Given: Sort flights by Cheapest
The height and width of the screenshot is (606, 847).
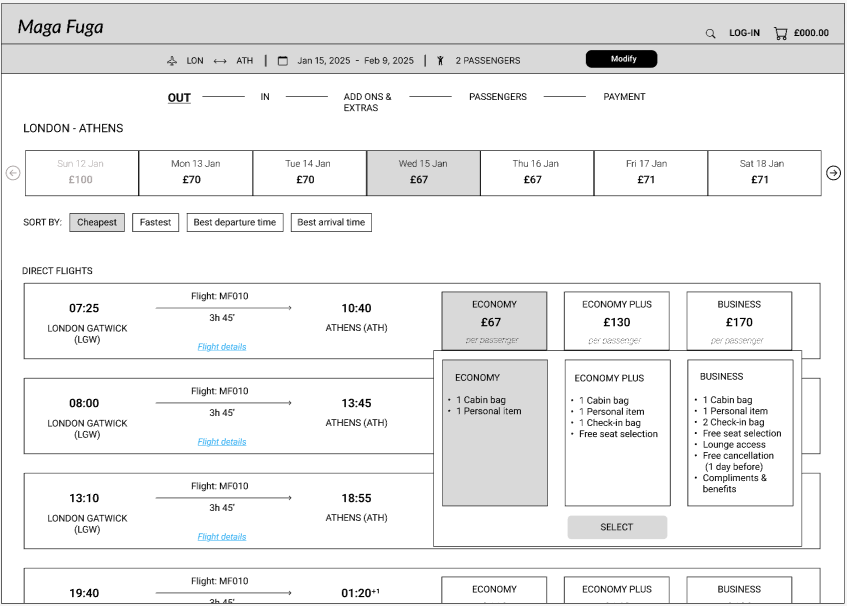Looking at the screenshot, I should (x=97, y=222).
